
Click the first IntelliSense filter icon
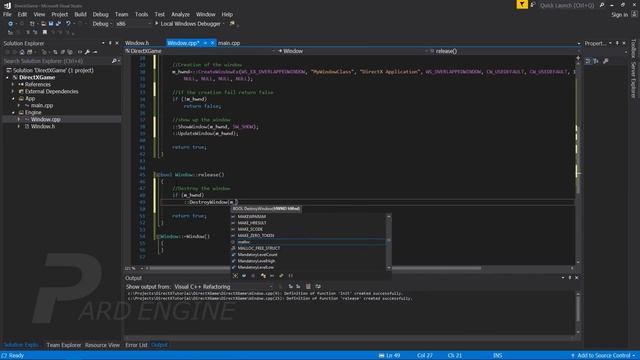(x=235, y=276)
